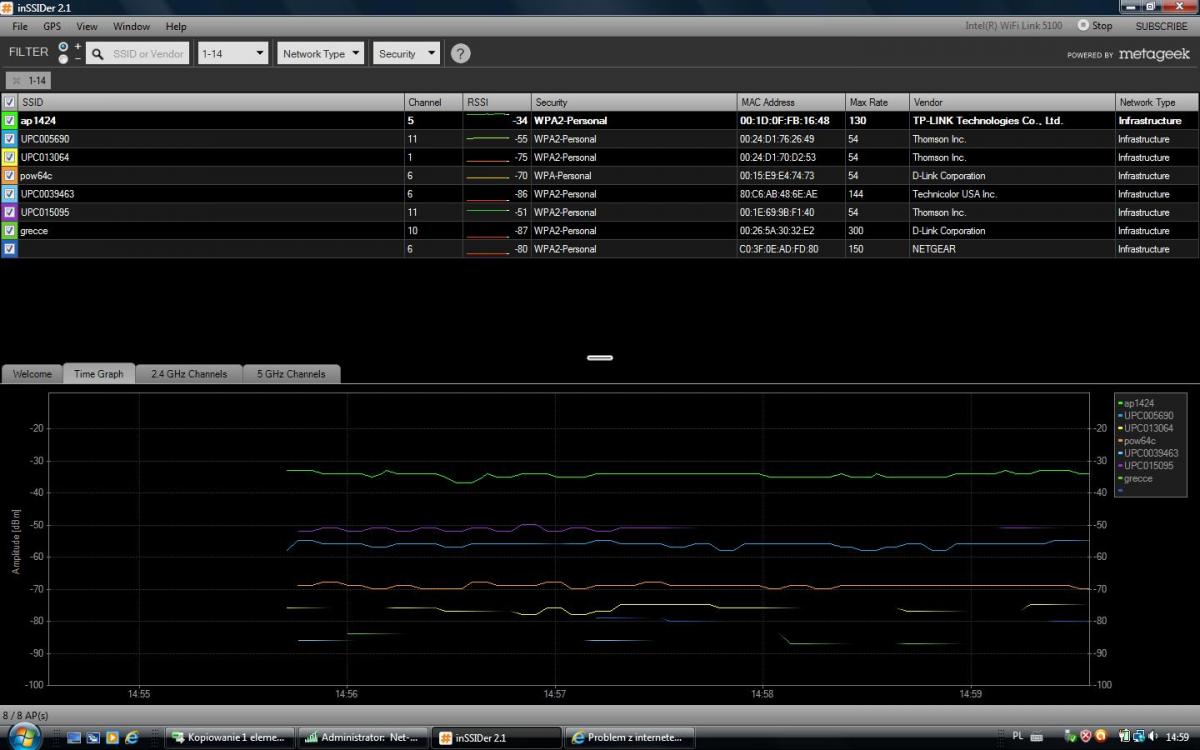Click the Intel WiFi Link 5100 adapter label
1200x750 pixels.
click(1013, 26)
